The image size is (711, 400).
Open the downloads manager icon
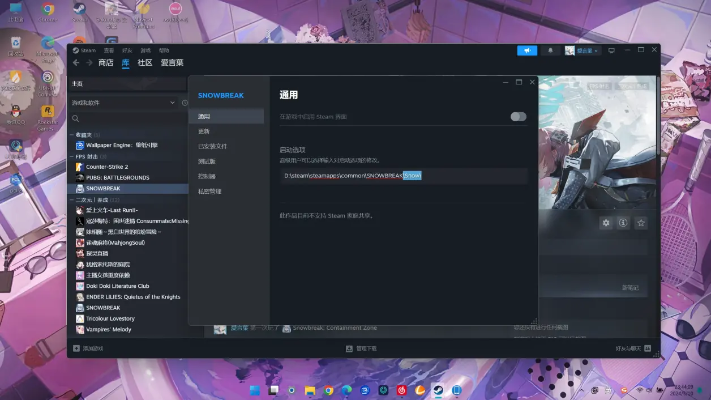349,348
